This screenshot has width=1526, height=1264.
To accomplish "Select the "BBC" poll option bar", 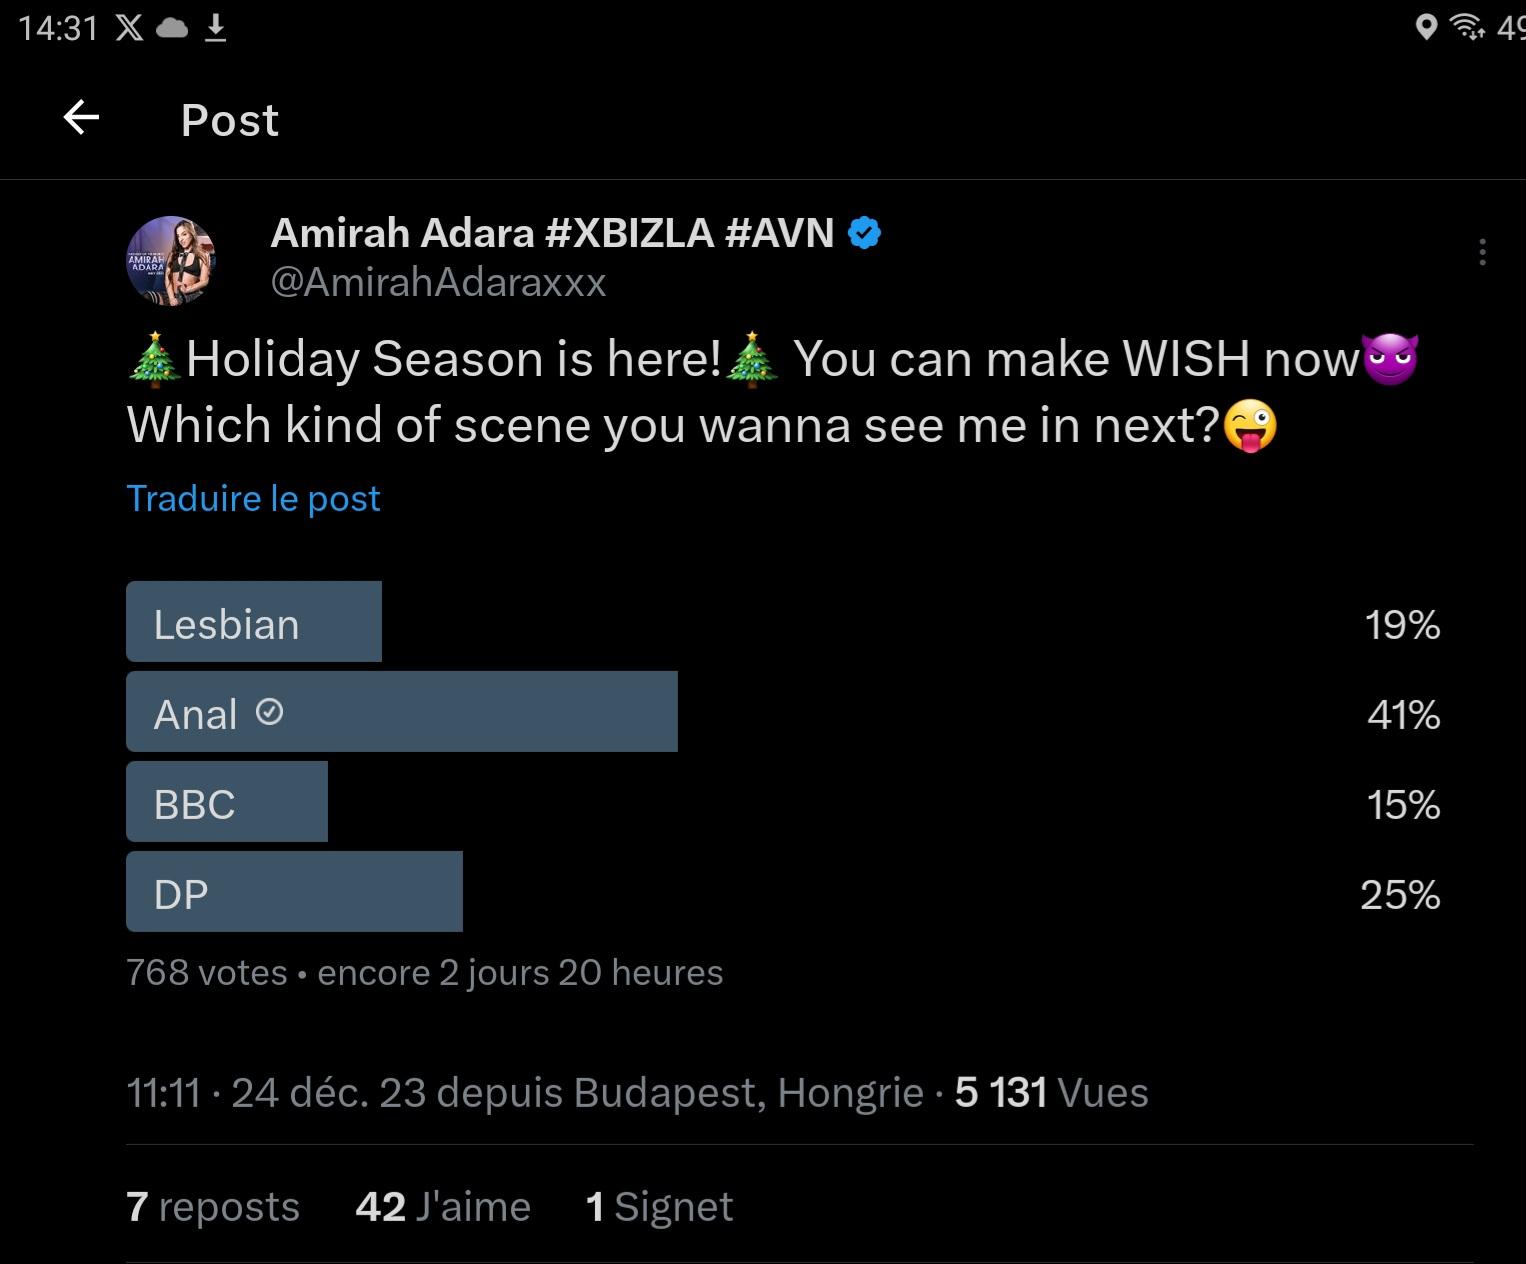I will point(227,802).
